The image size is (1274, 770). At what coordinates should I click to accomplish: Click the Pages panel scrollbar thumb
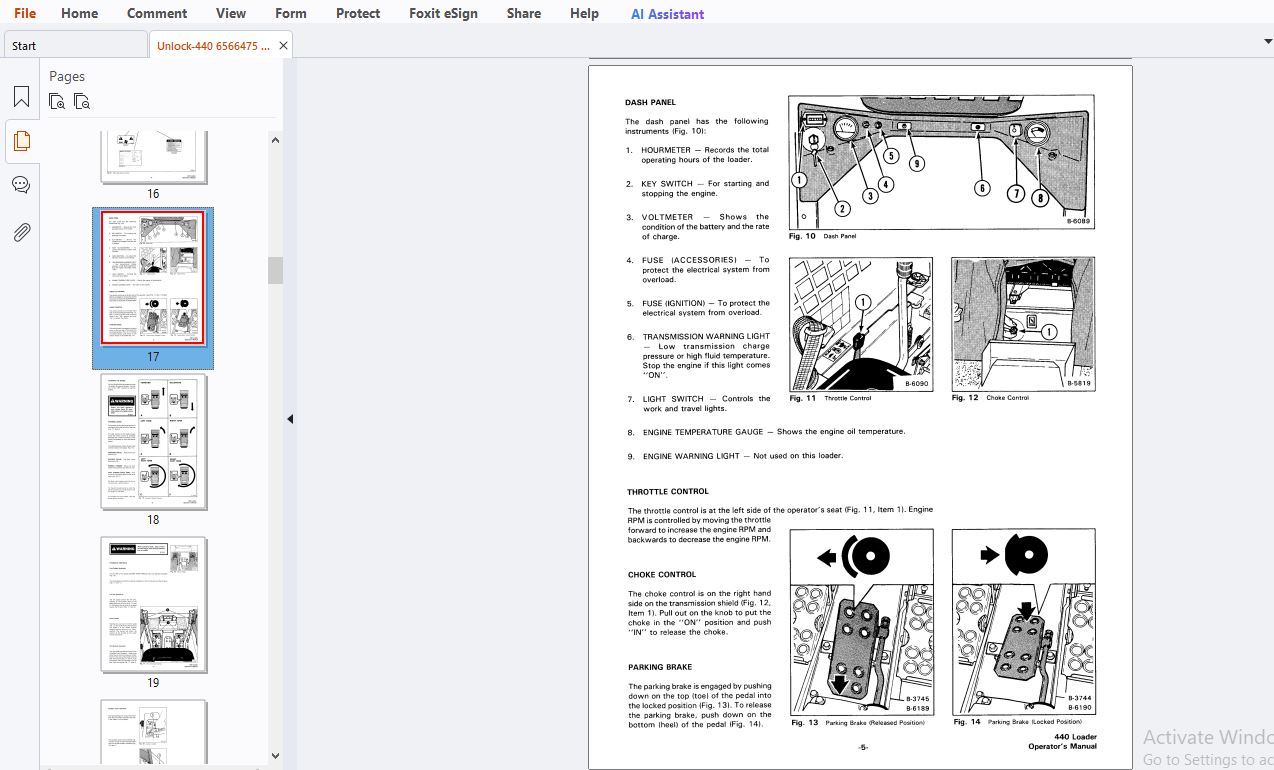[x=276, y=270]
